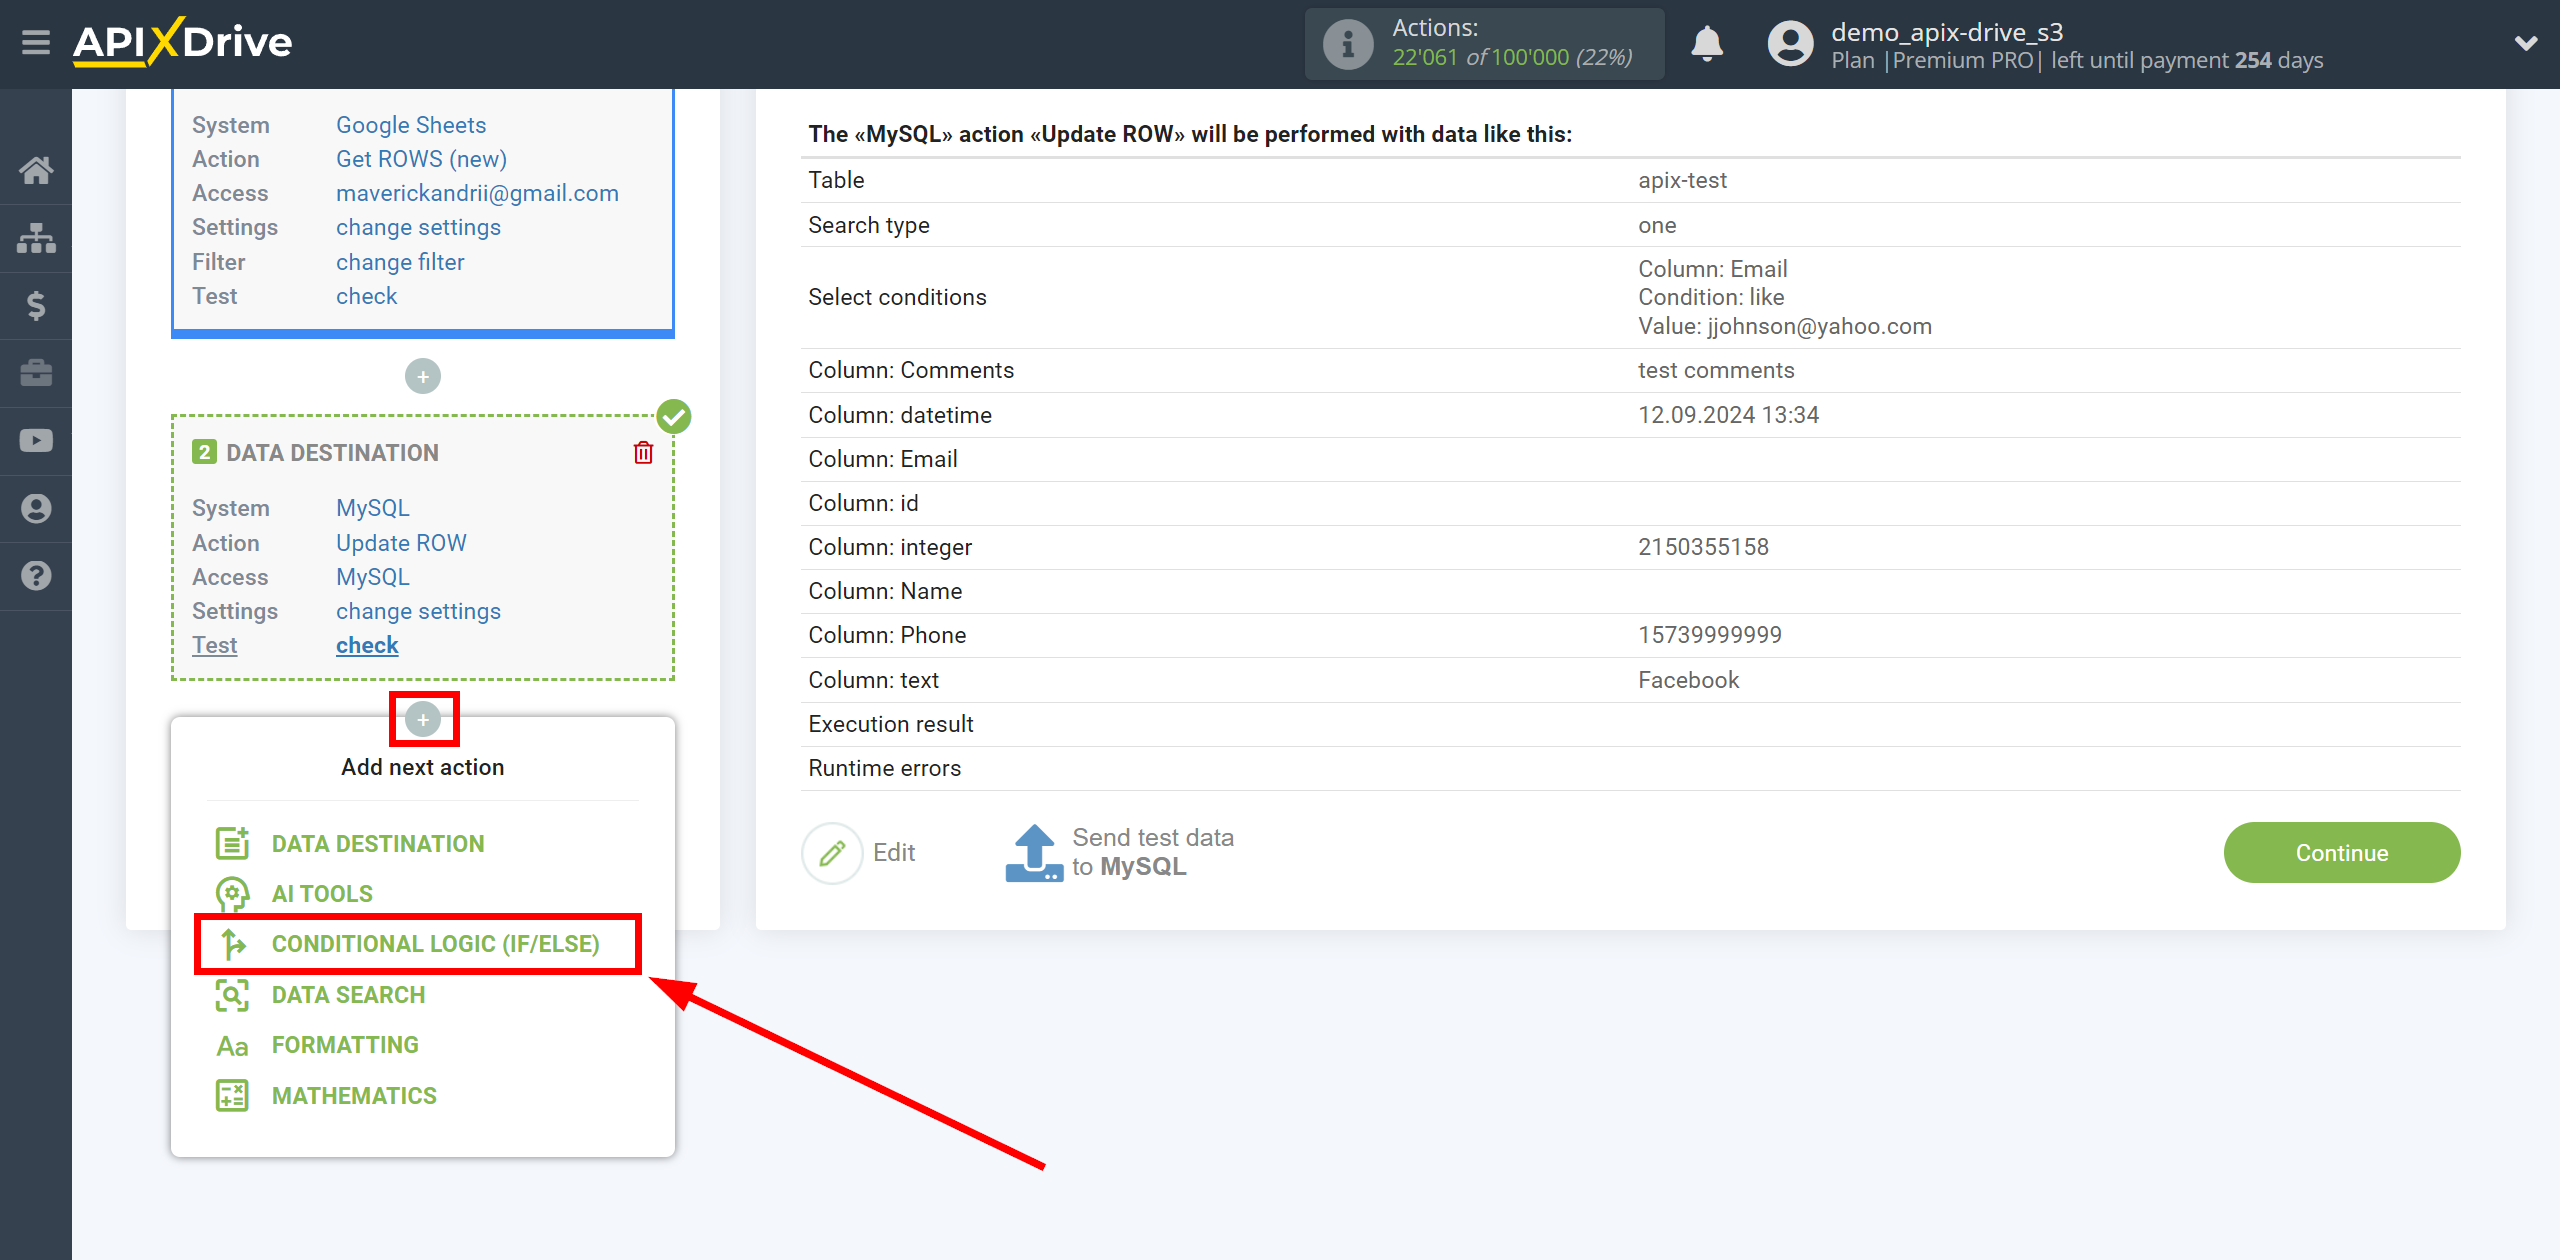2560x1260 pixels.
Task: Select MATHEMATICS next action
Action: click(x=354, y=1096)
